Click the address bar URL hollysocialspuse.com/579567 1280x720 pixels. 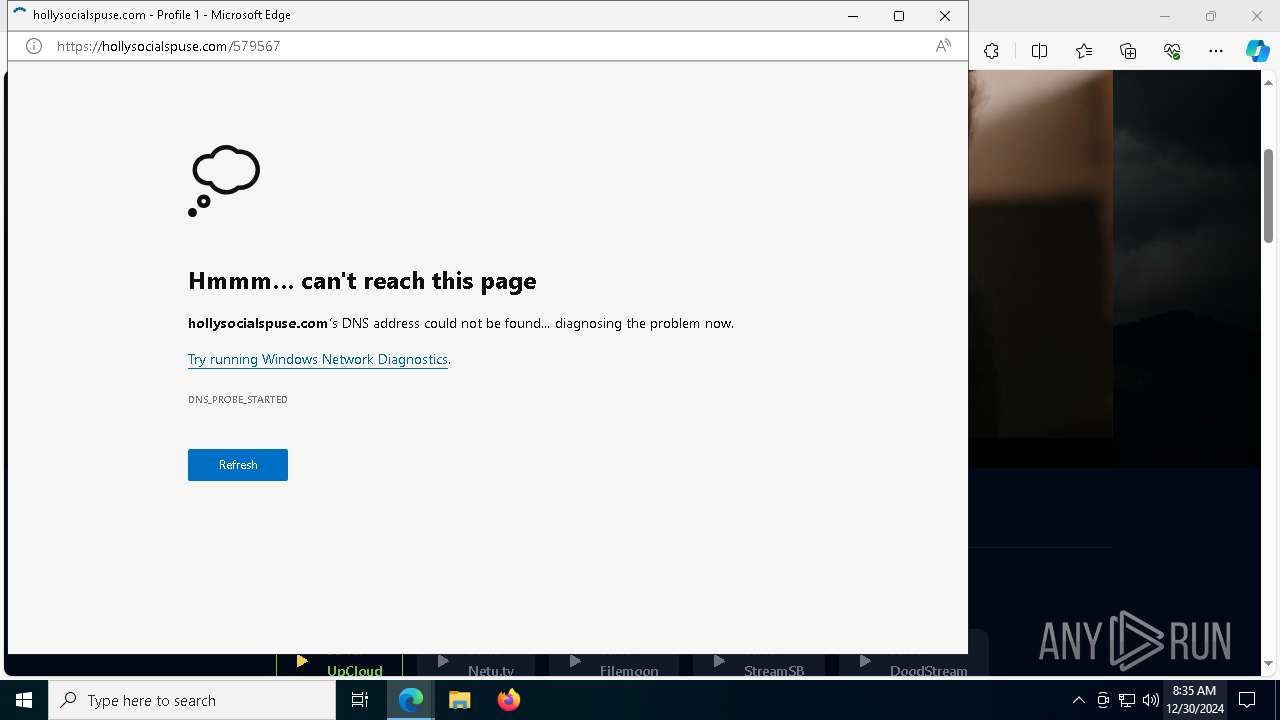click(x=168, y=46)
